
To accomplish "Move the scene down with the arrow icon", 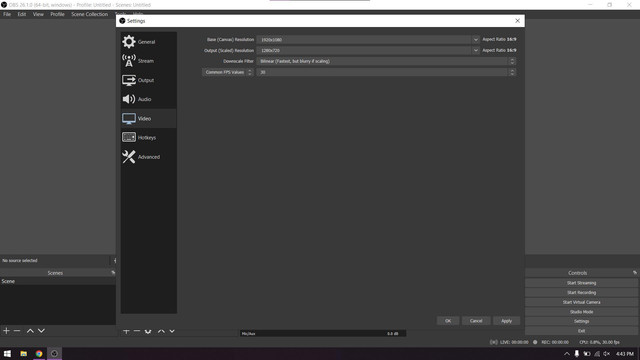I will tap(41, 331).
